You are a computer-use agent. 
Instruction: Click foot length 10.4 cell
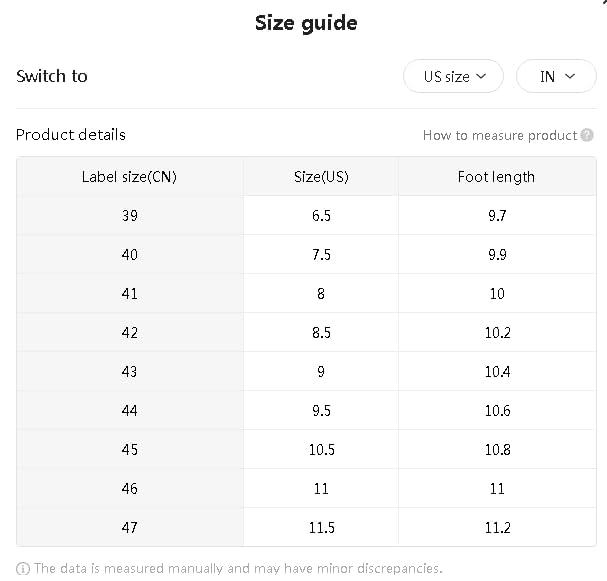pos(497,372)
